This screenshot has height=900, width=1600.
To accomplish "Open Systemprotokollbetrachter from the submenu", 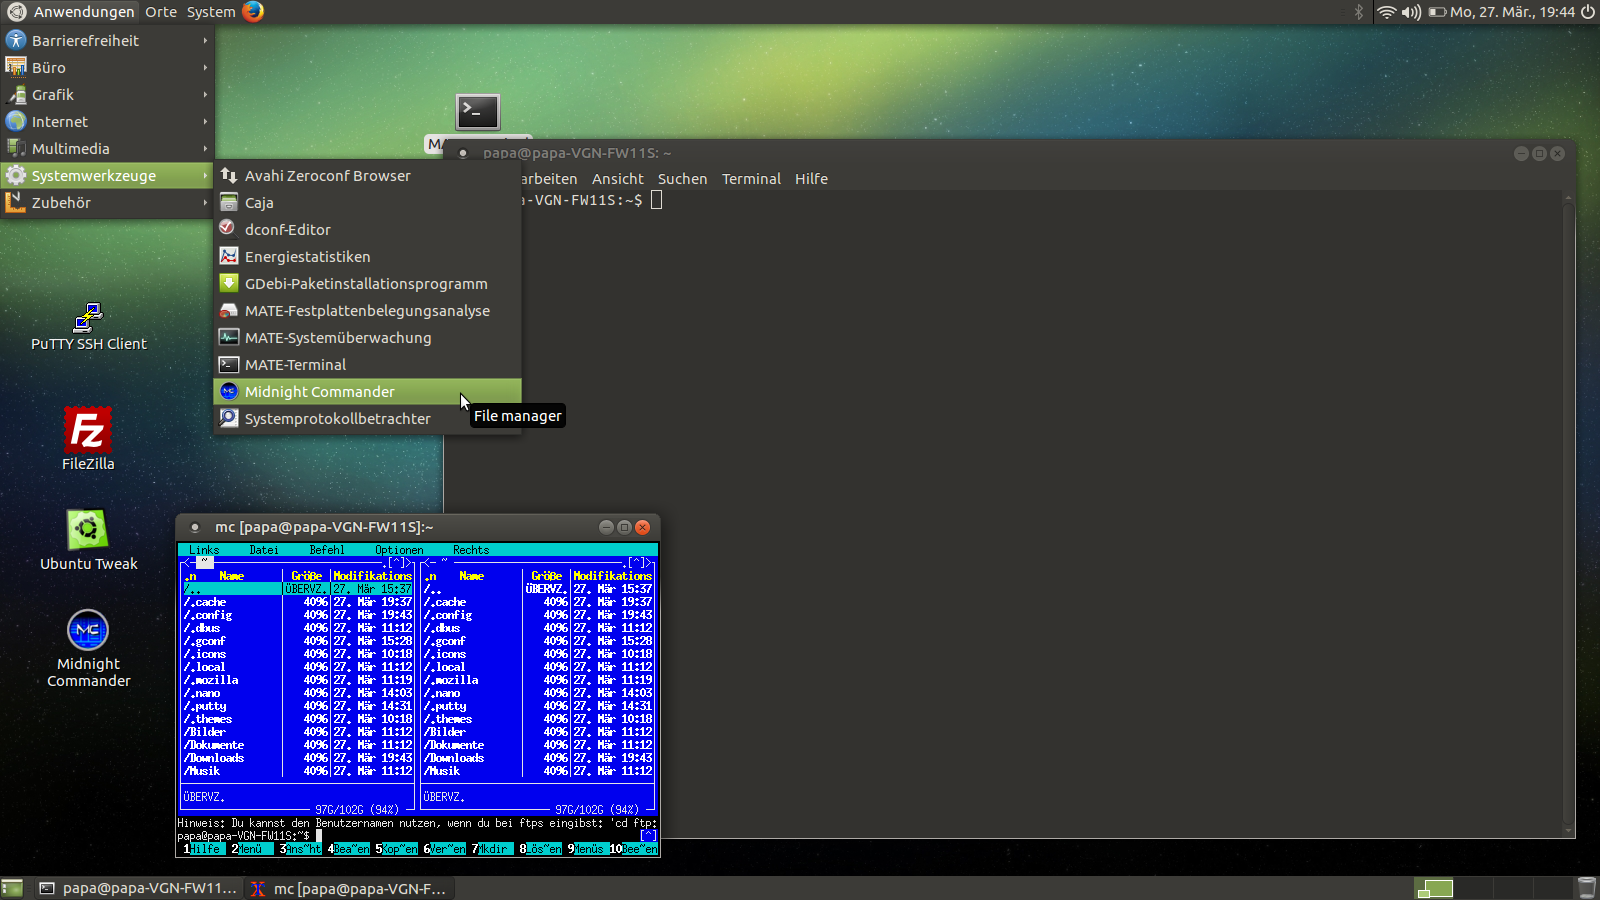I will coord(368,418).
